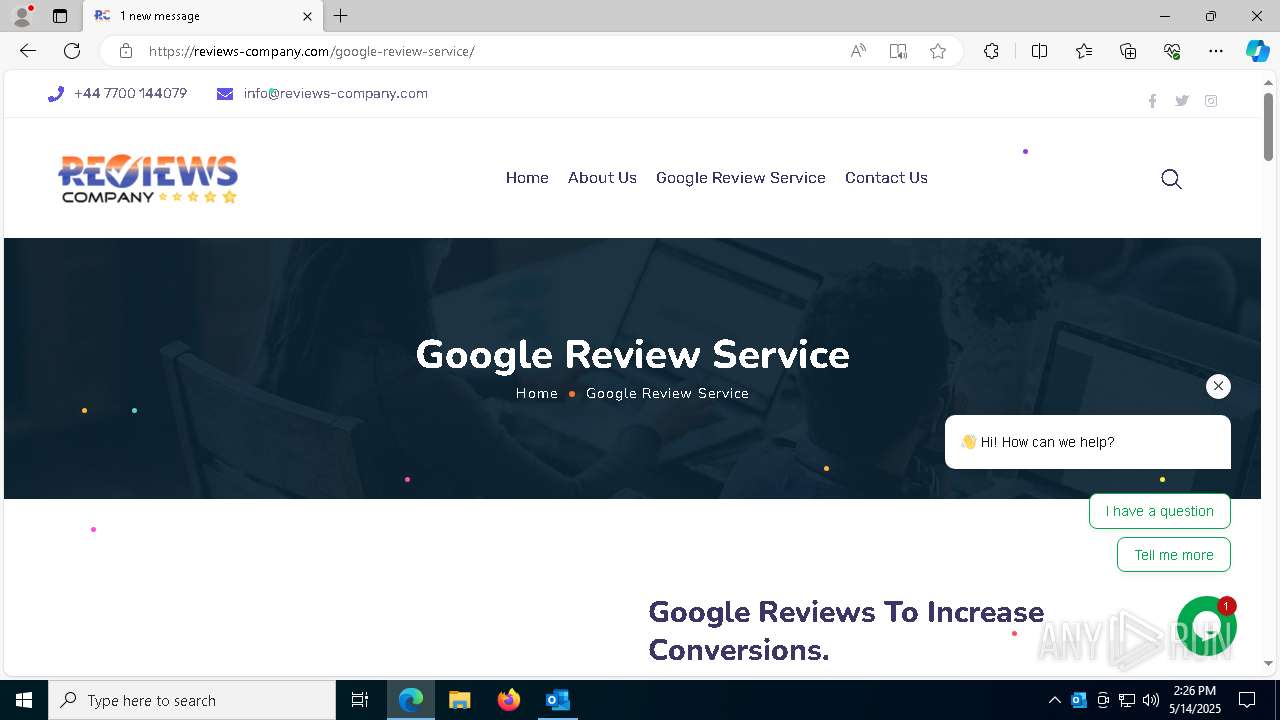Open the site search magnifier
The height and width of the screenshot is (720, 1280).
point(1171,179)
